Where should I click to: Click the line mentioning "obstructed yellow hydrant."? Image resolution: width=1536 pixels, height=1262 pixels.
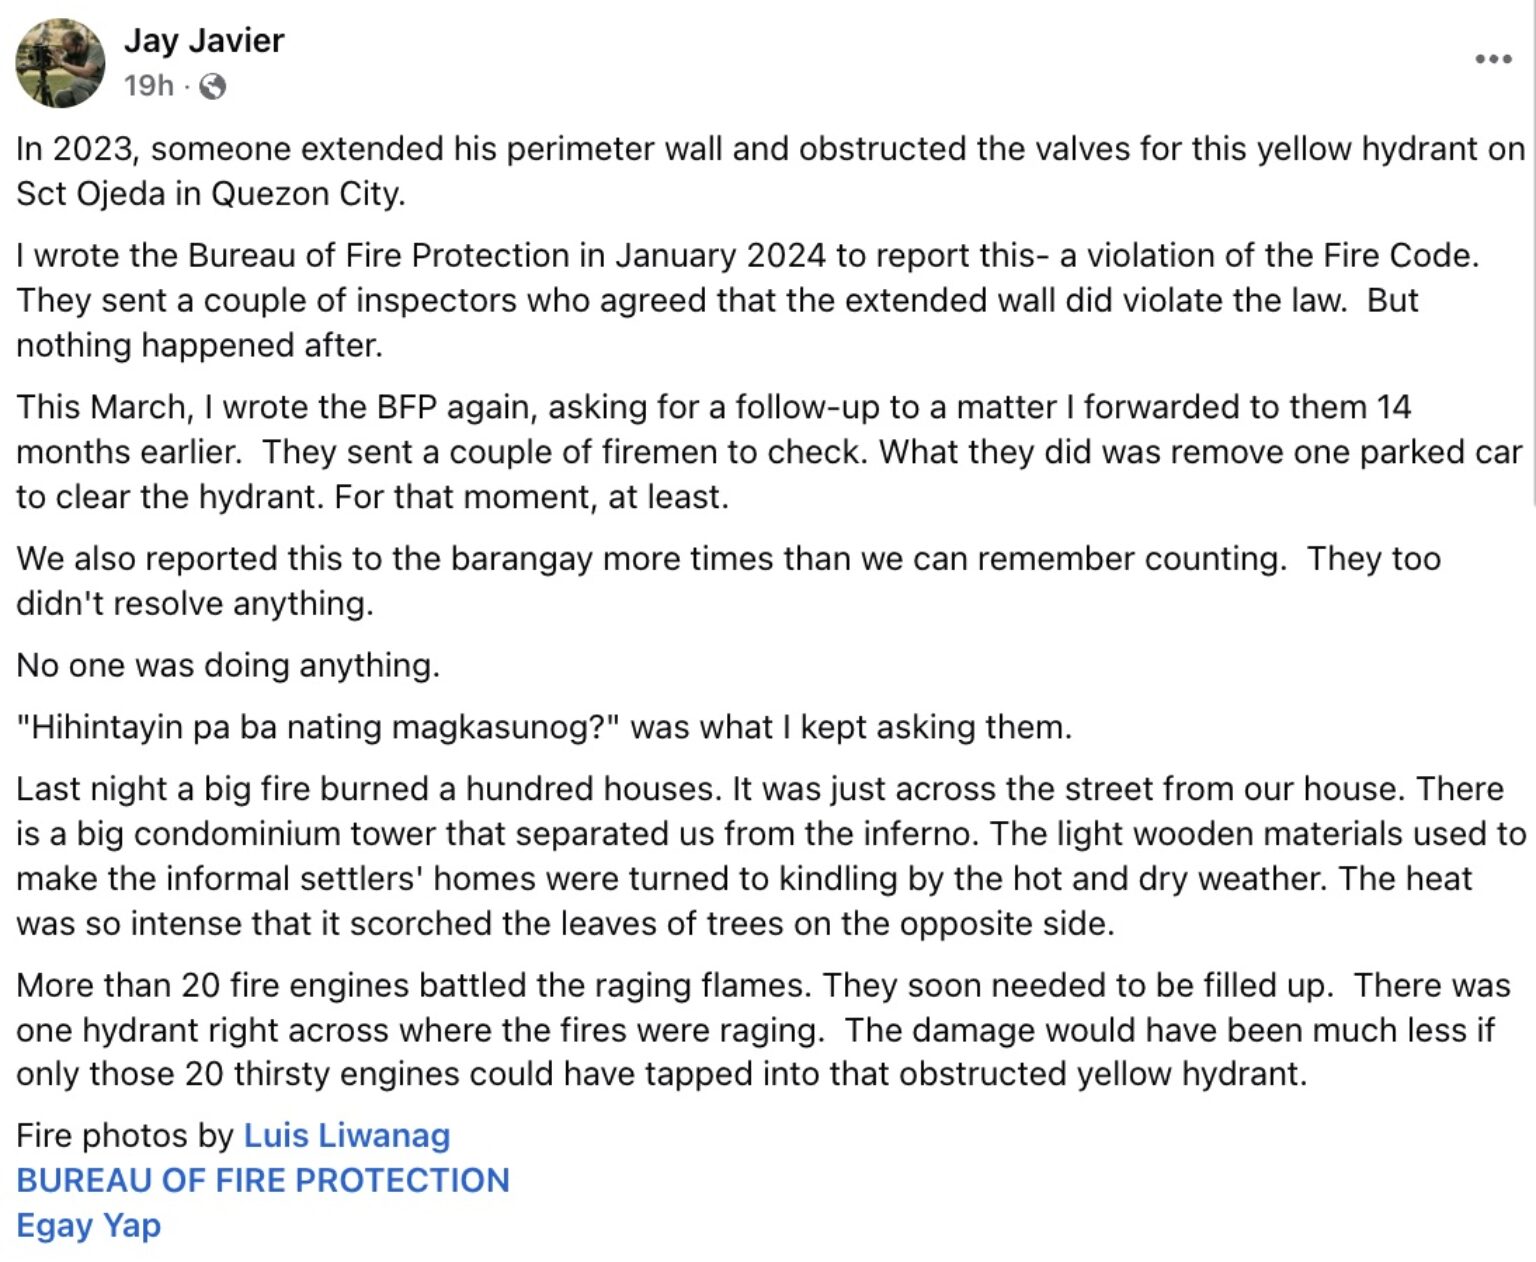[x=661, y=1074]
